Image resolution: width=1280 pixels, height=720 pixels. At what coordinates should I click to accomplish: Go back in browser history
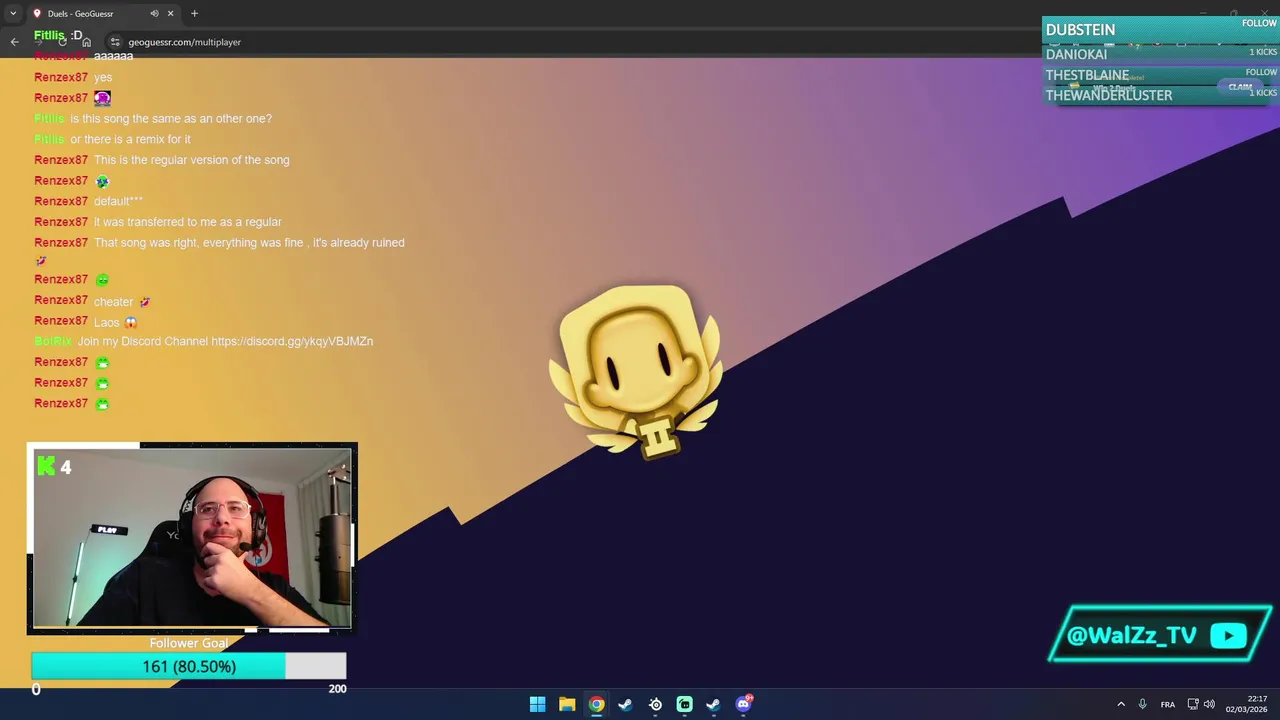[x=14, y=42]
